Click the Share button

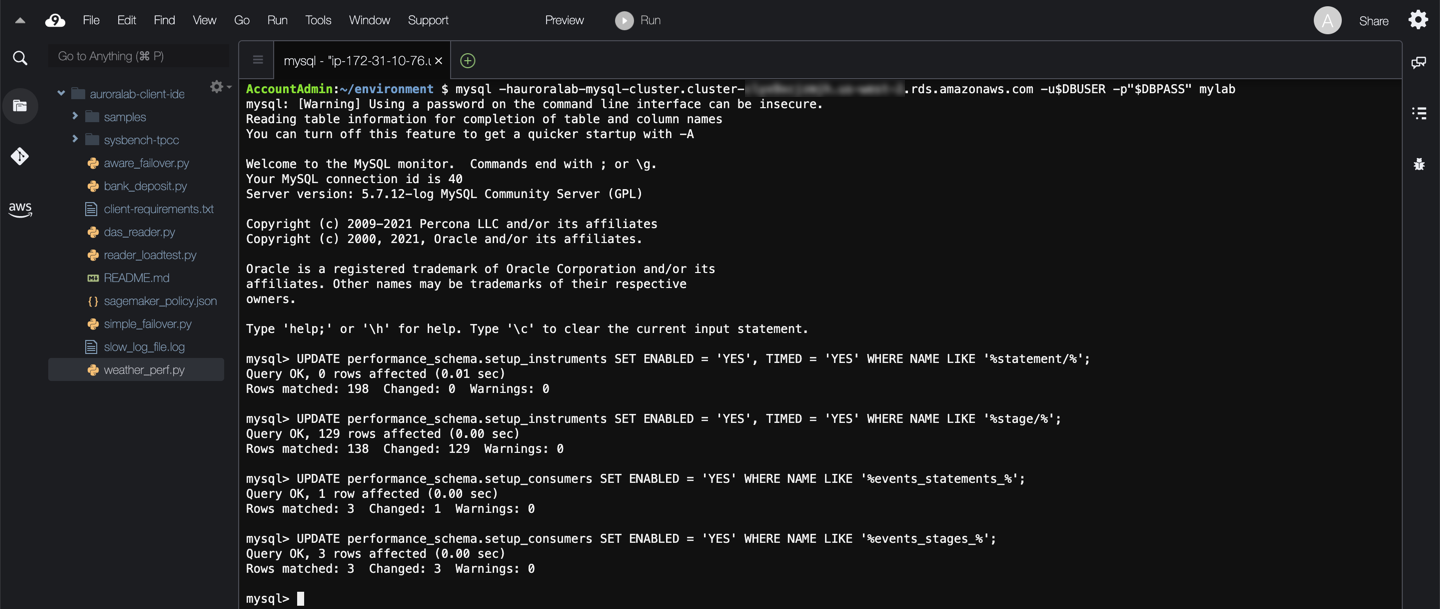pyautogui.click(x=1373, y=21)
